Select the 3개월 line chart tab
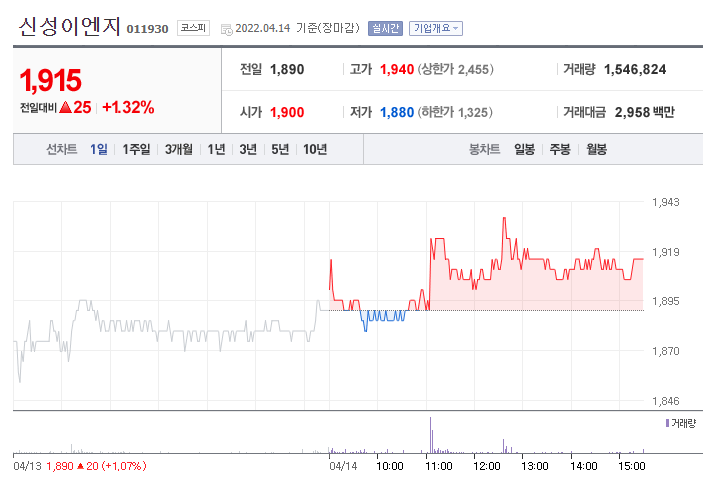The image size is (703, 479). click(178, 149)
